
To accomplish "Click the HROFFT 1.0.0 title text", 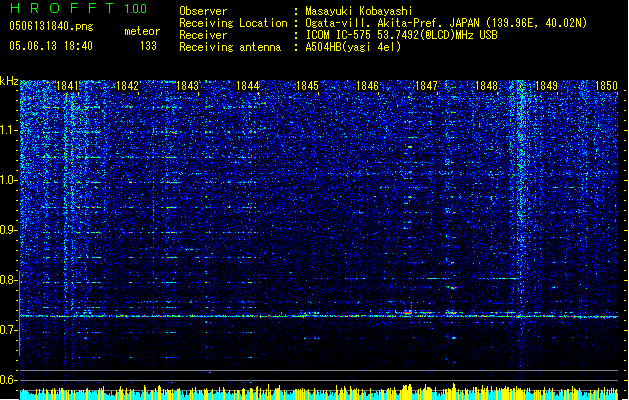I will pyautogui.click(x=79, y=8).
